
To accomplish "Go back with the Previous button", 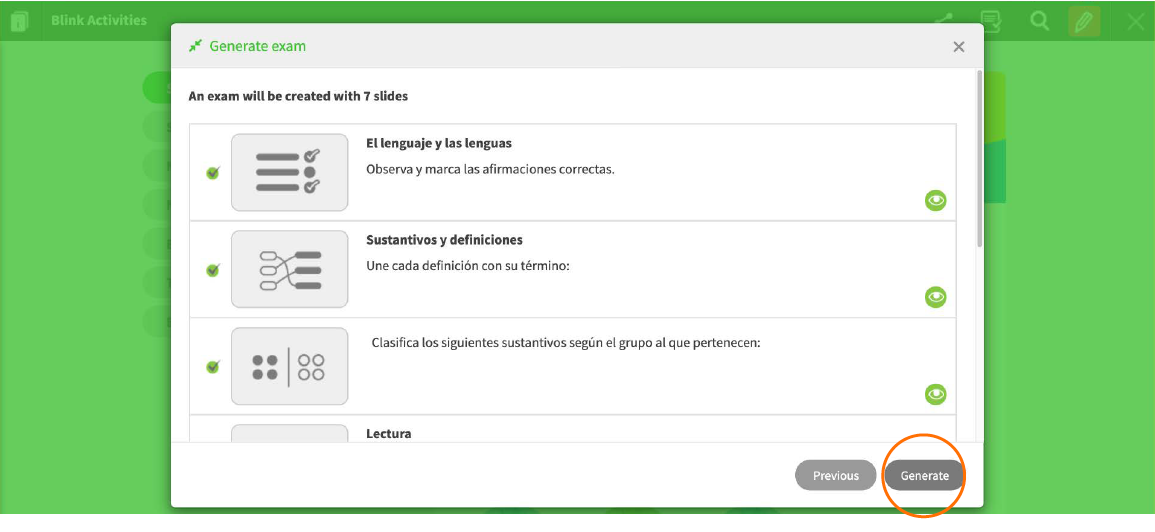I will pos(835,476).
